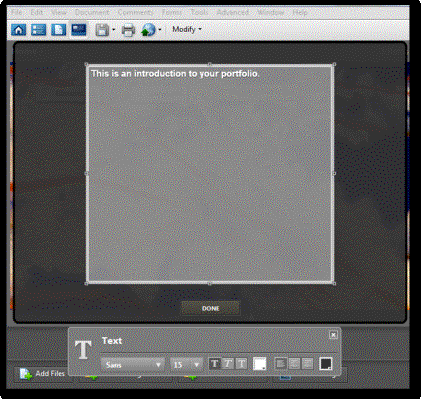421x399 pixels.
Task: Open the Advanced menu
Action: (233, 12)
